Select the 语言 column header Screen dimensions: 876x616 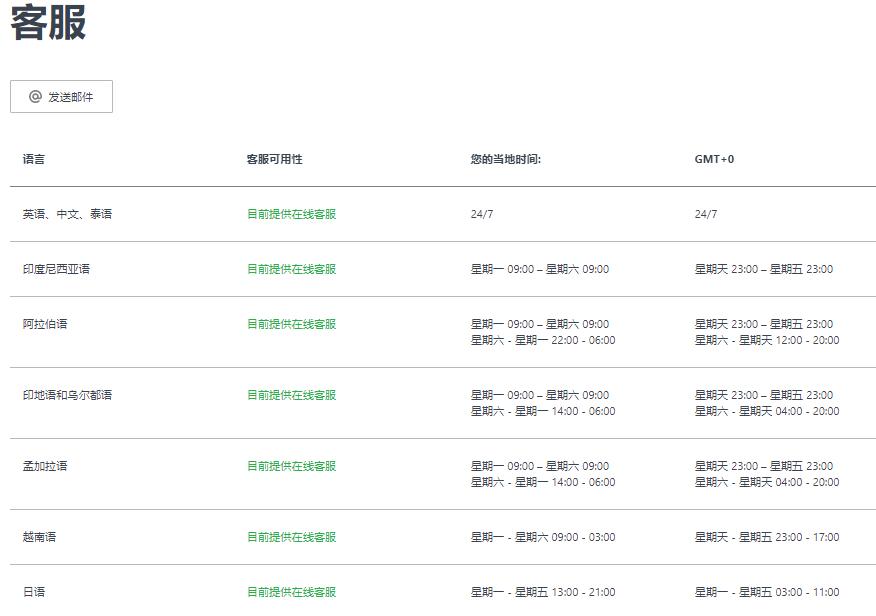pos(34,159)
